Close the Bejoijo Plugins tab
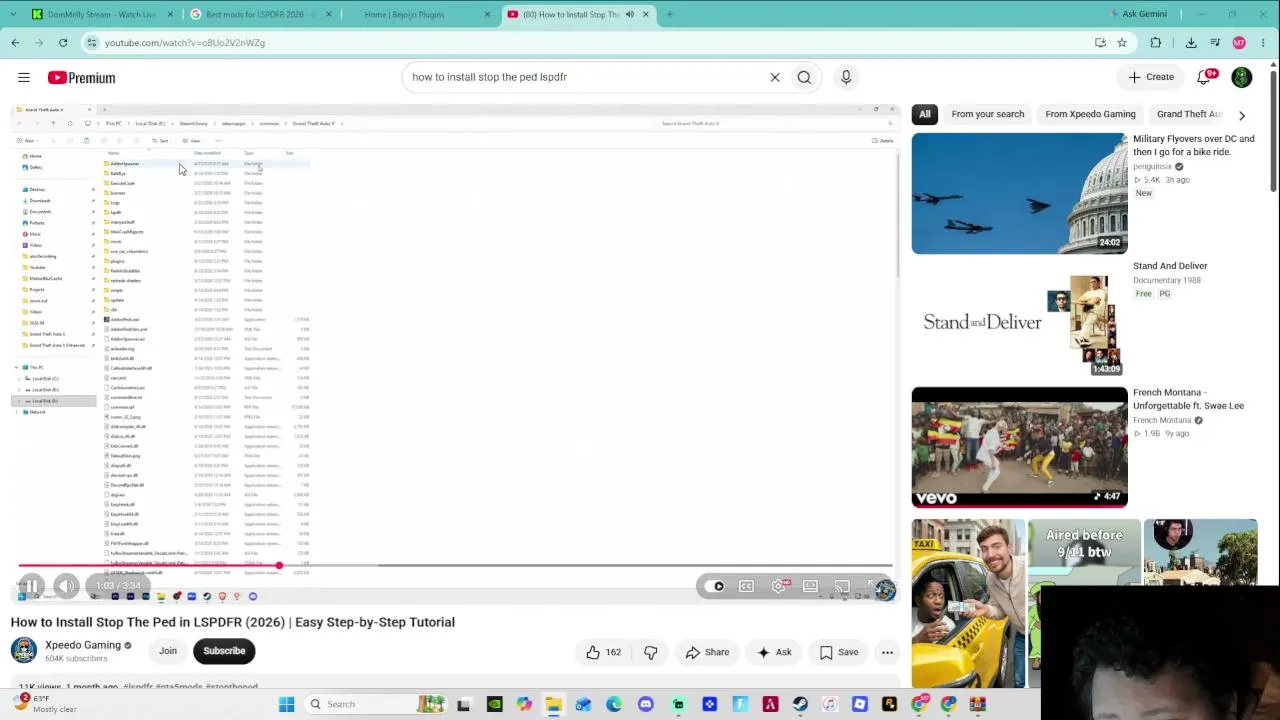The image size is (1280, 720). click(x=487, y=14)
